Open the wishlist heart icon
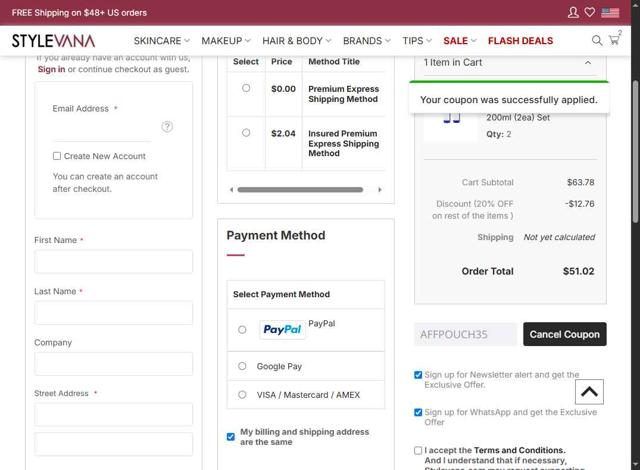 tap(589, 12)
